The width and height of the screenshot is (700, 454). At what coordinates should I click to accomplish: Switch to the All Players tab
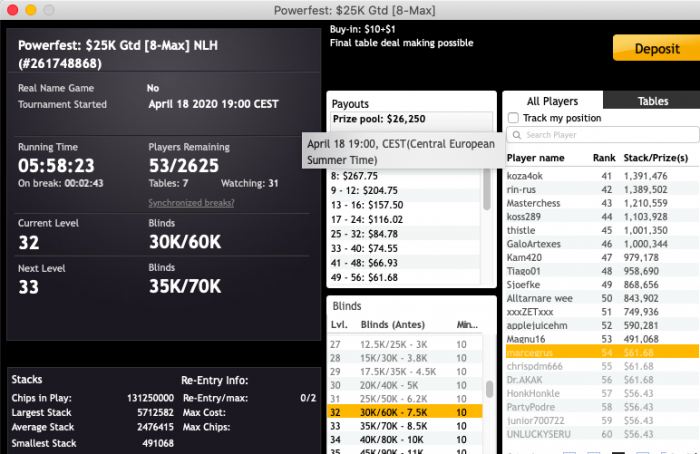pyautogui.click(x=552, y=101)
